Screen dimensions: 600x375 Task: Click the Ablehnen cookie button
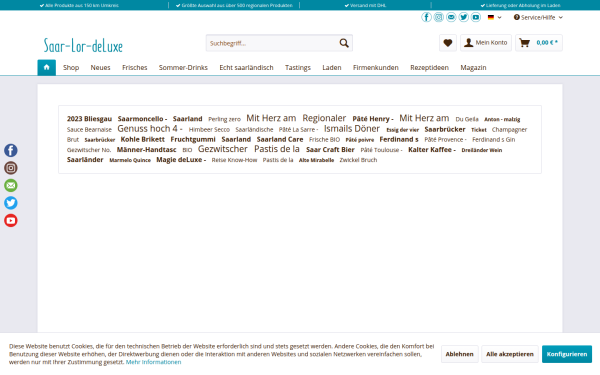click(460, 354)
